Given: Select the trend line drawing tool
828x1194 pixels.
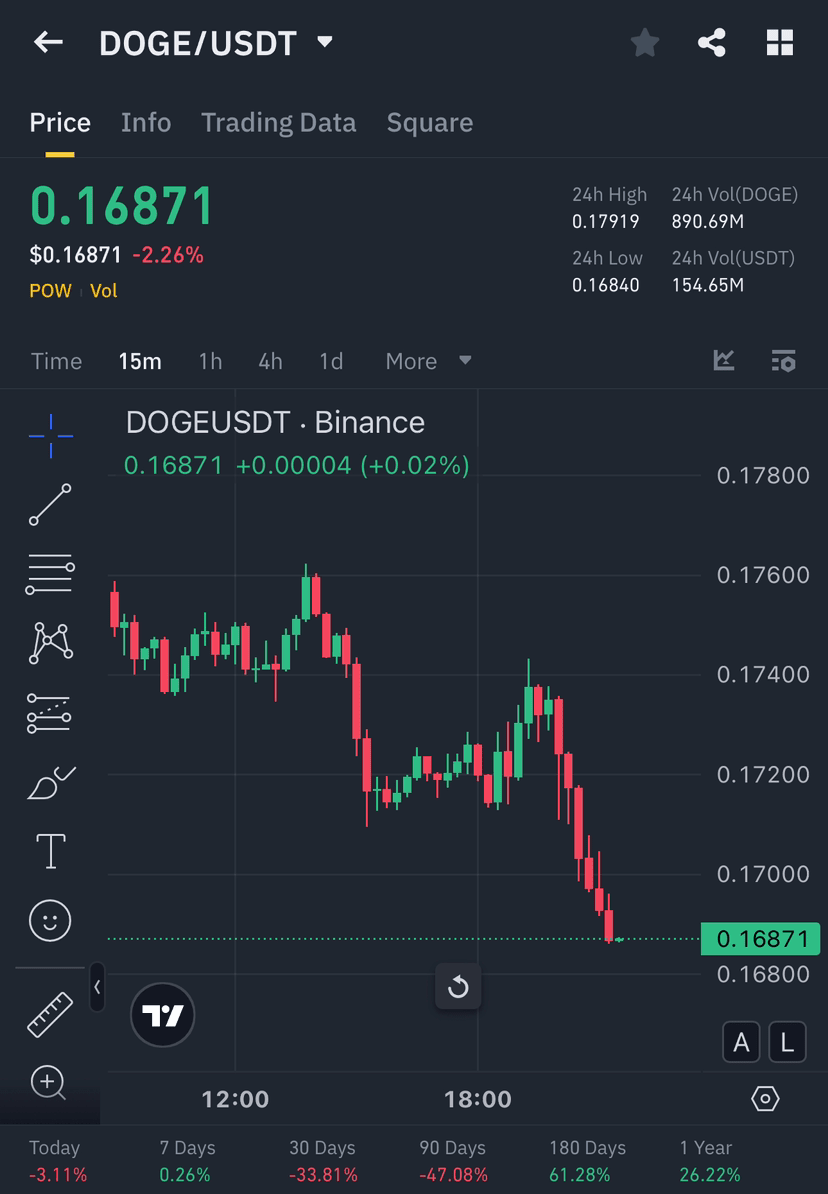Looking at the screenshot, I should [x=49, y=504].
